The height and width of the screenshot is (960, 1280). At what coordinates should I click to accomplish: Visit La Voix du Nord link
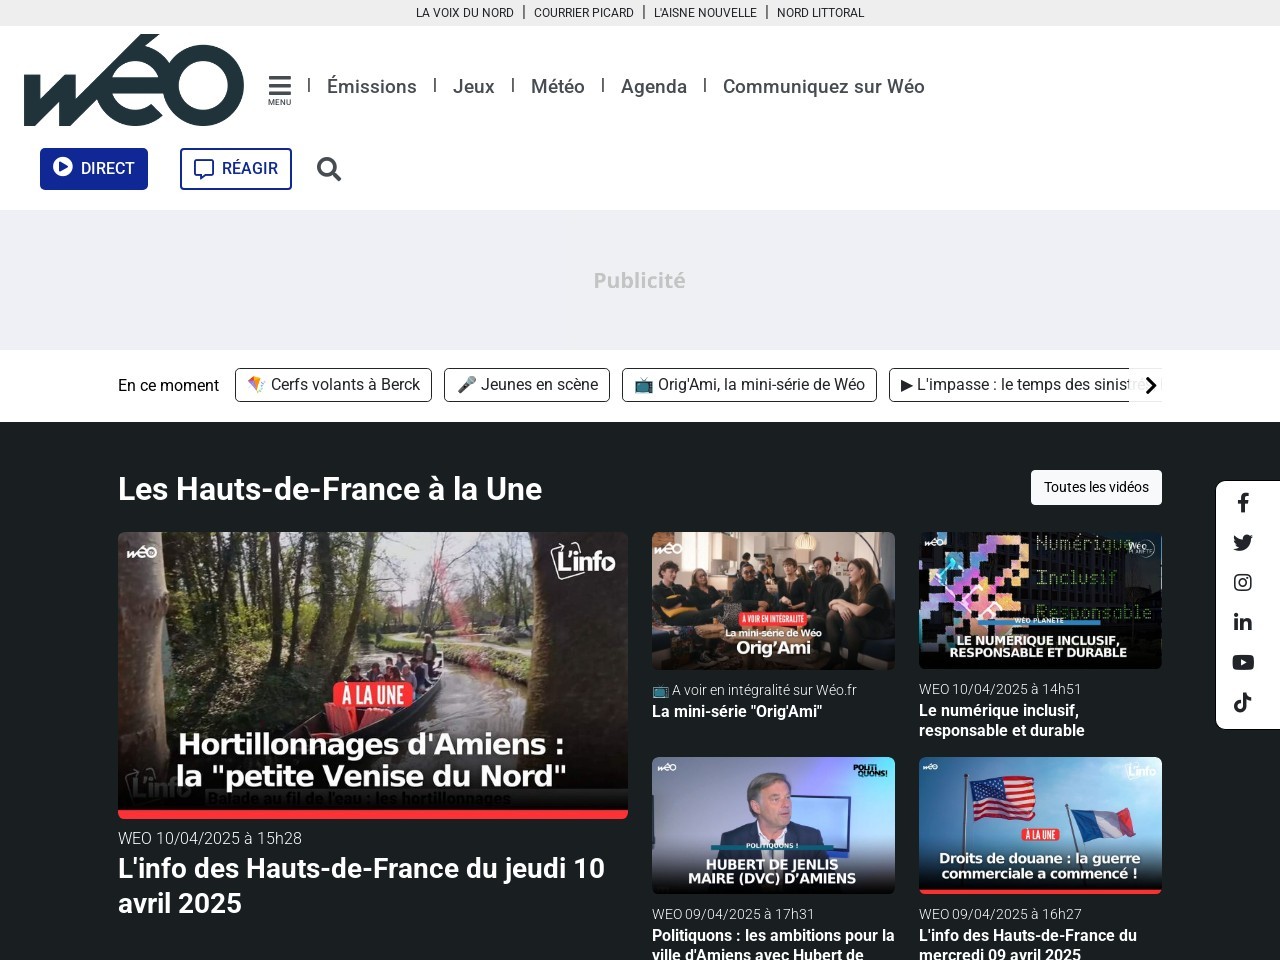pyautogui.click(x=465, y=13)
